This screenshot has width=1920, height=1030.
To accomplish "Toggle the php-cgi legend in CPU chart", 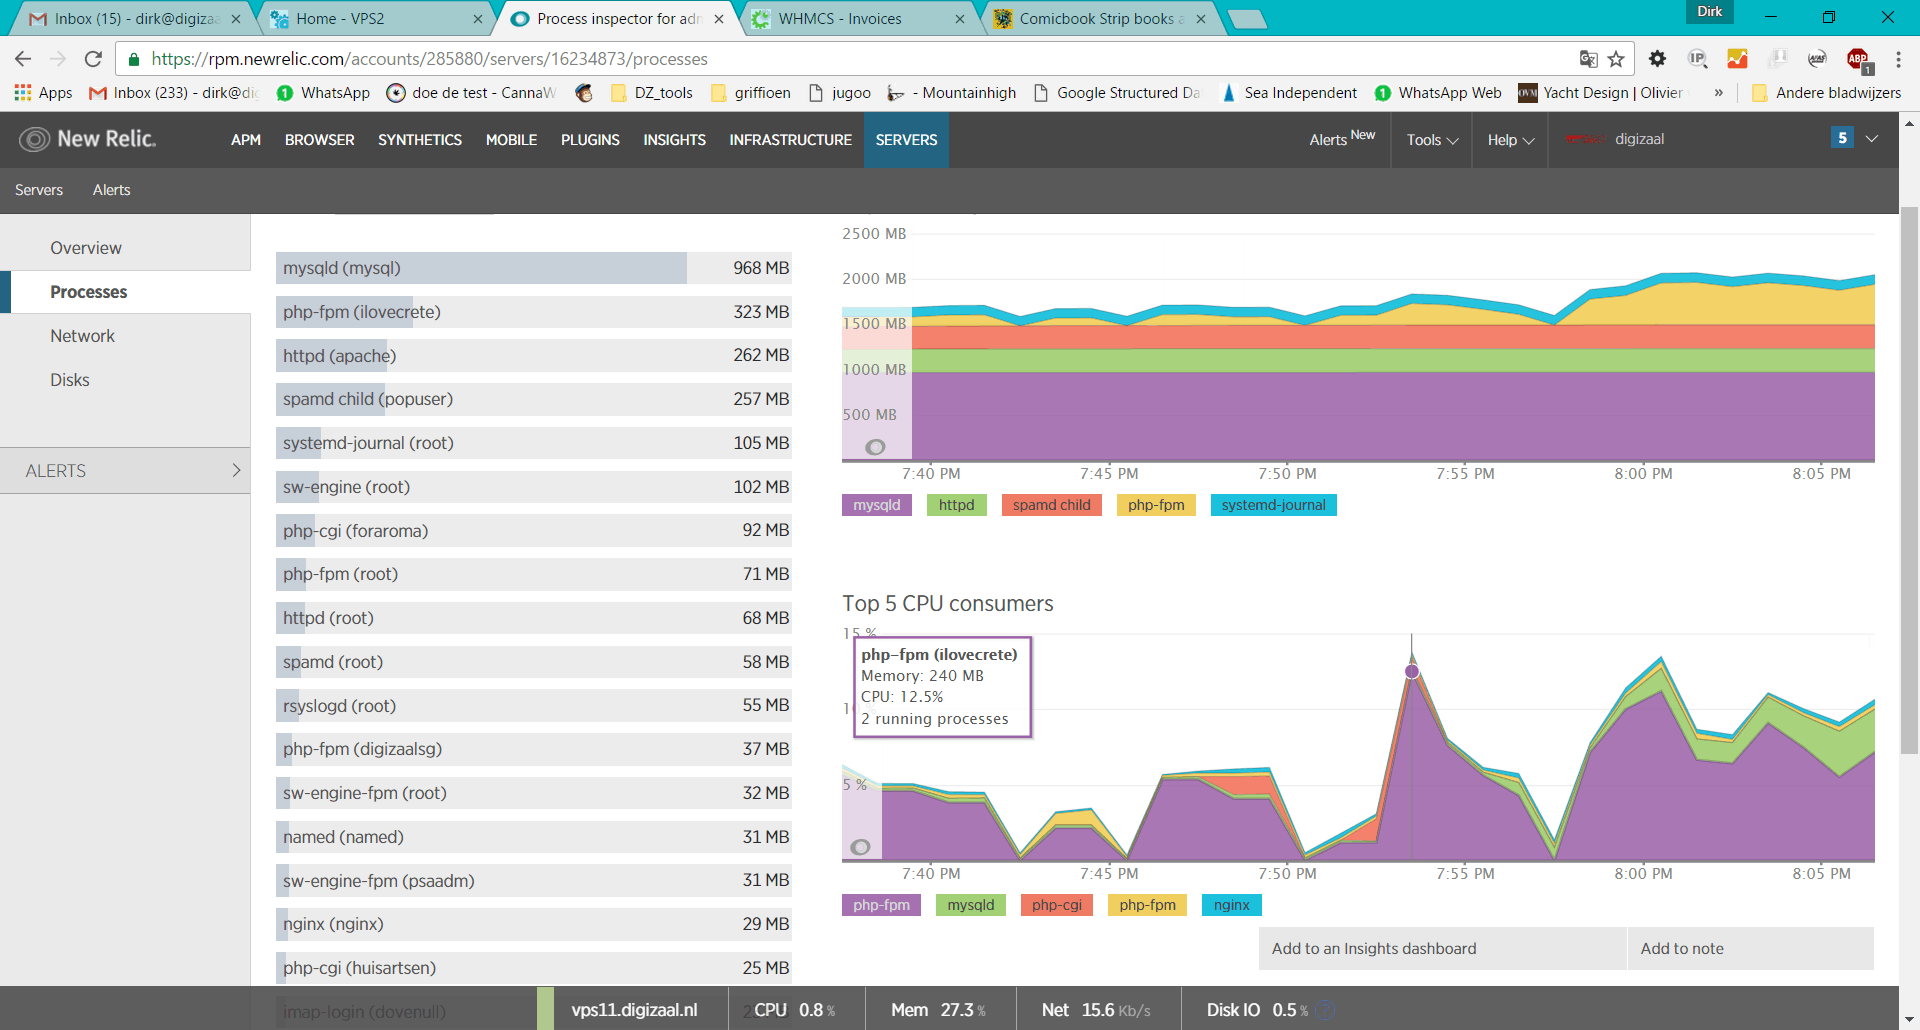I will coord(1057,905).
